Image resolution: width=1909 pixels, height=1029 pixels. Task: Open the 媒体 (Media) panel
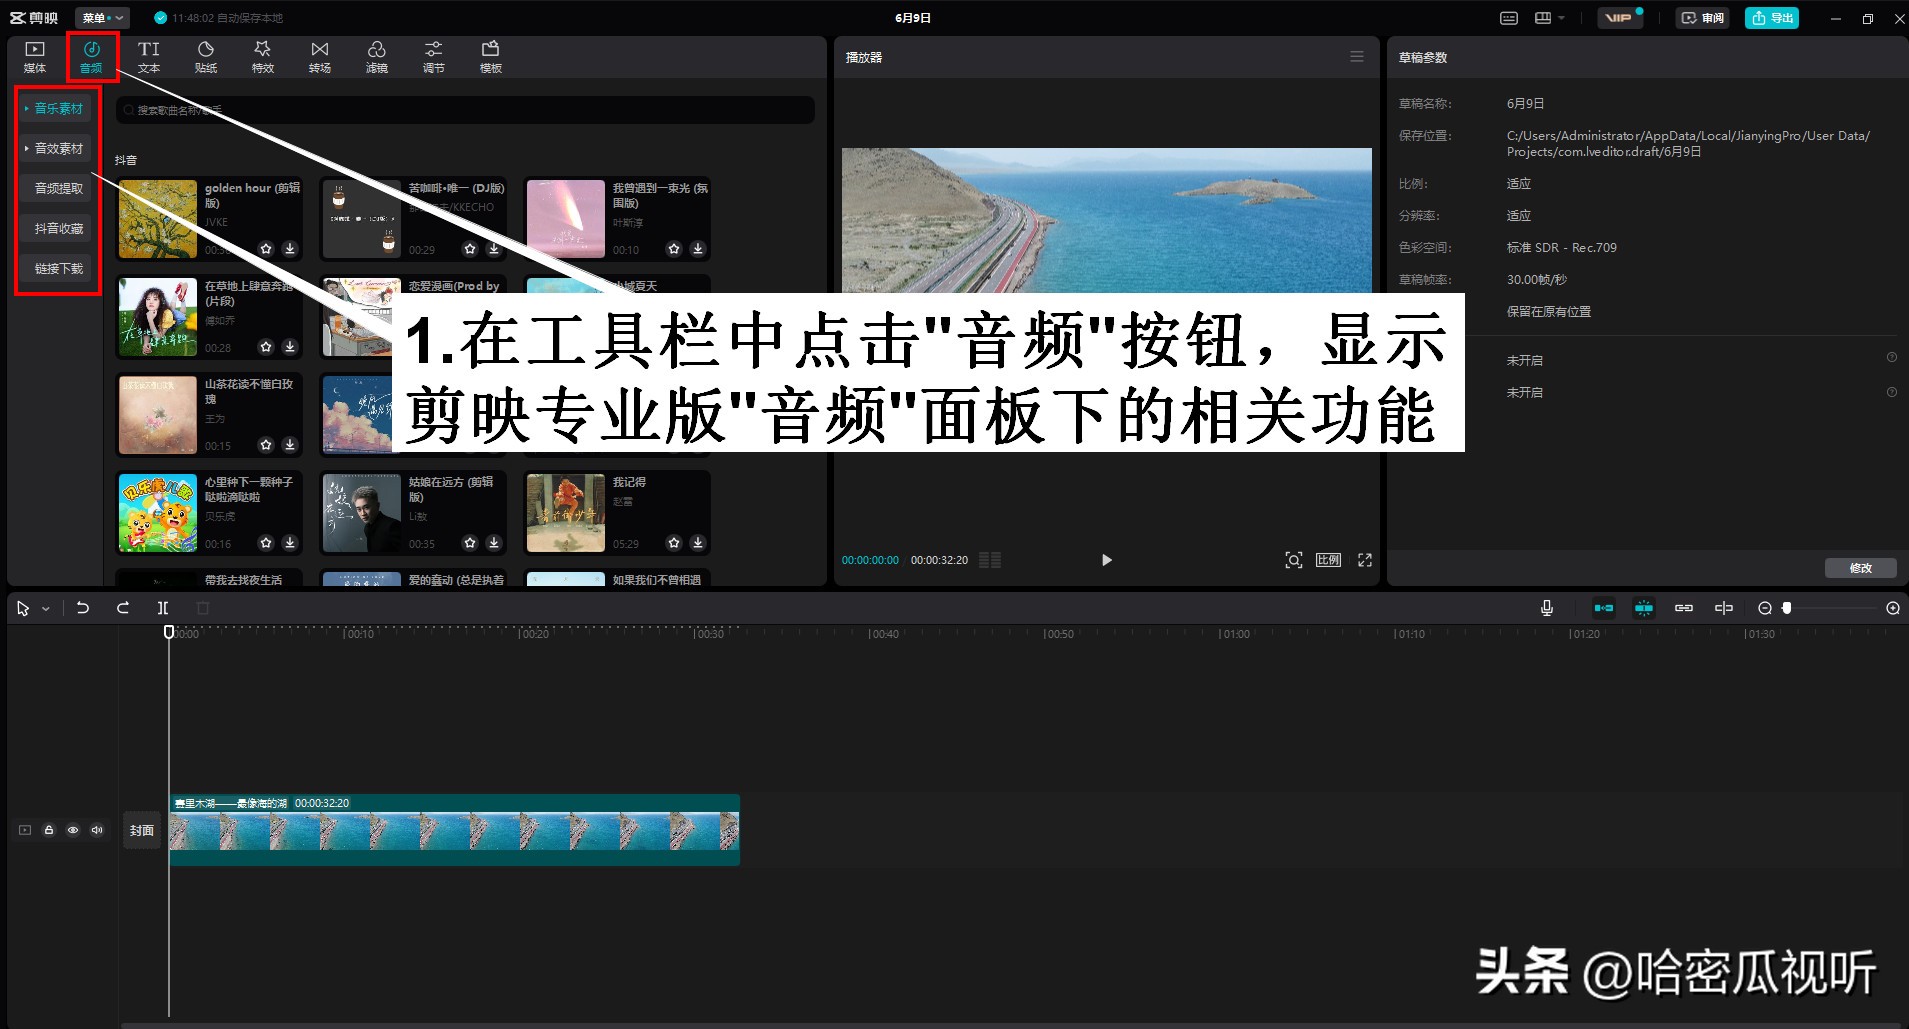tap(34, 55)
